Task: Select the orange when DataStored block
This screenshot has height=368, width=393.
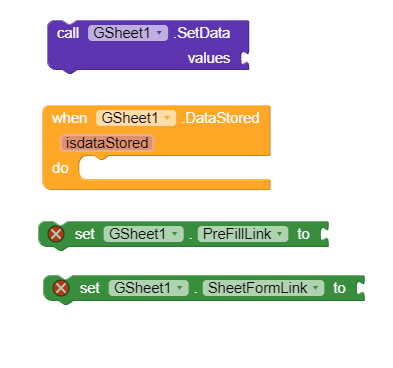Action: tap(156, 148)
